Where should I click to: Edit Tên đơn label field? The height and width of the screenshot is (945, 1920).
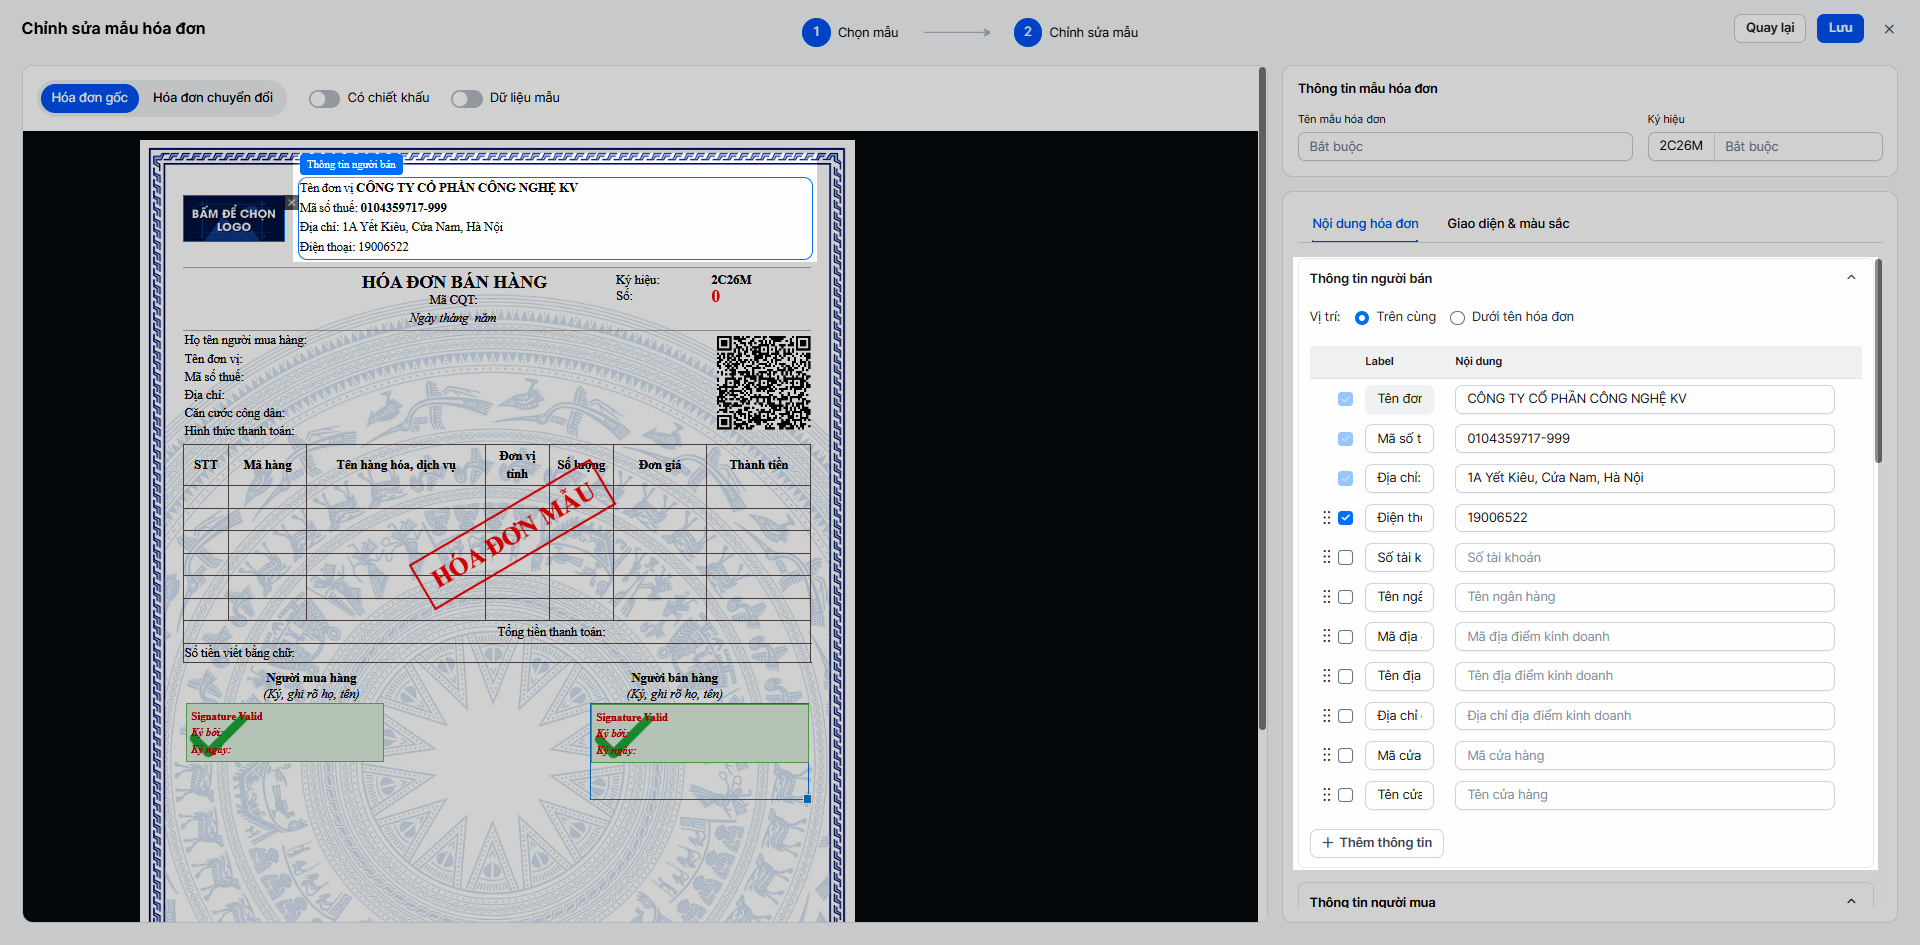pos(1399,399)
